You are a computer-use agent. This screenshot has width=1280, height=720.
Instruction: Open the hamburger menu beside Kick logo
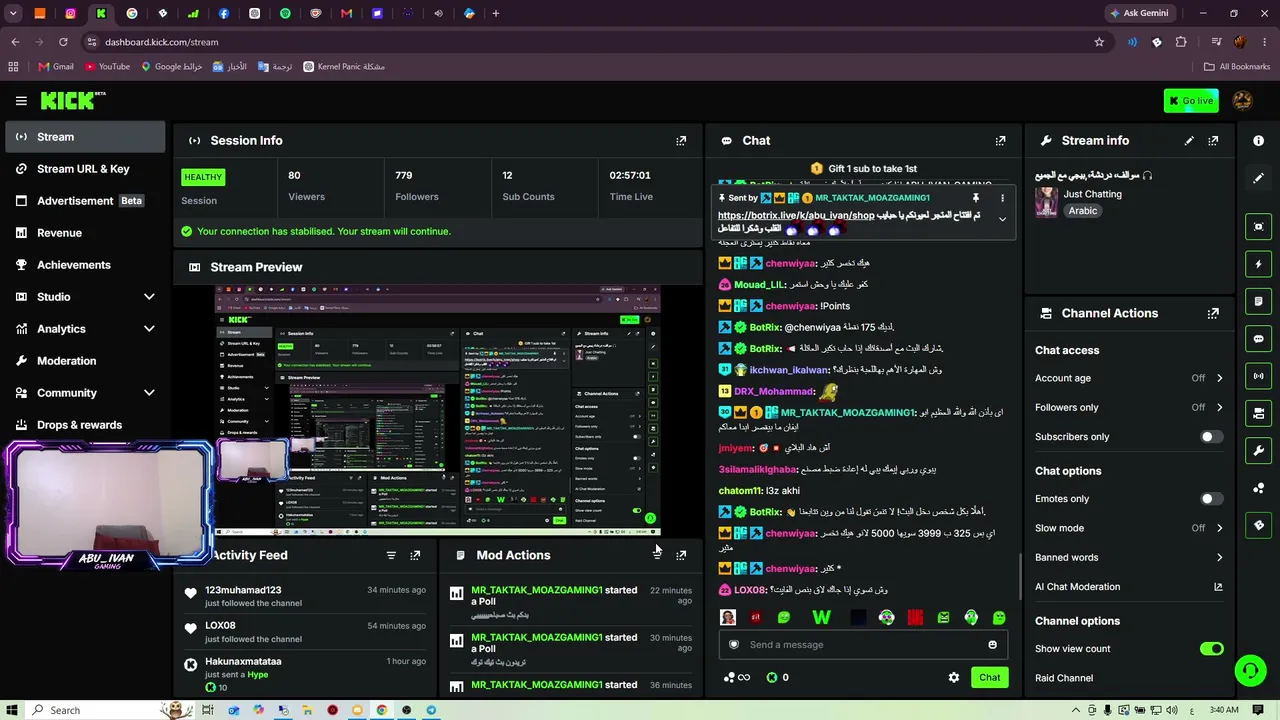coord(21,100)
